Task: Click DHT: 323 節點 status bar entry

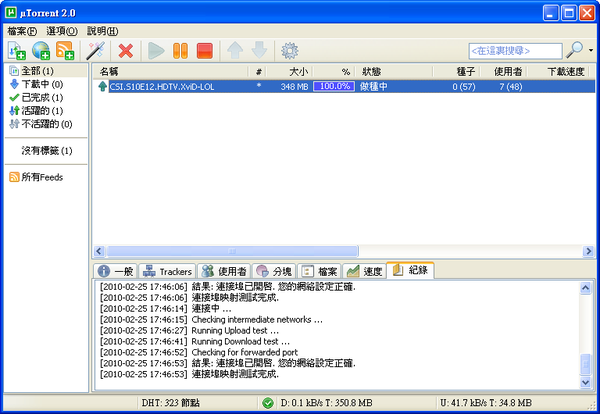Action: click(x=171, y=403)
